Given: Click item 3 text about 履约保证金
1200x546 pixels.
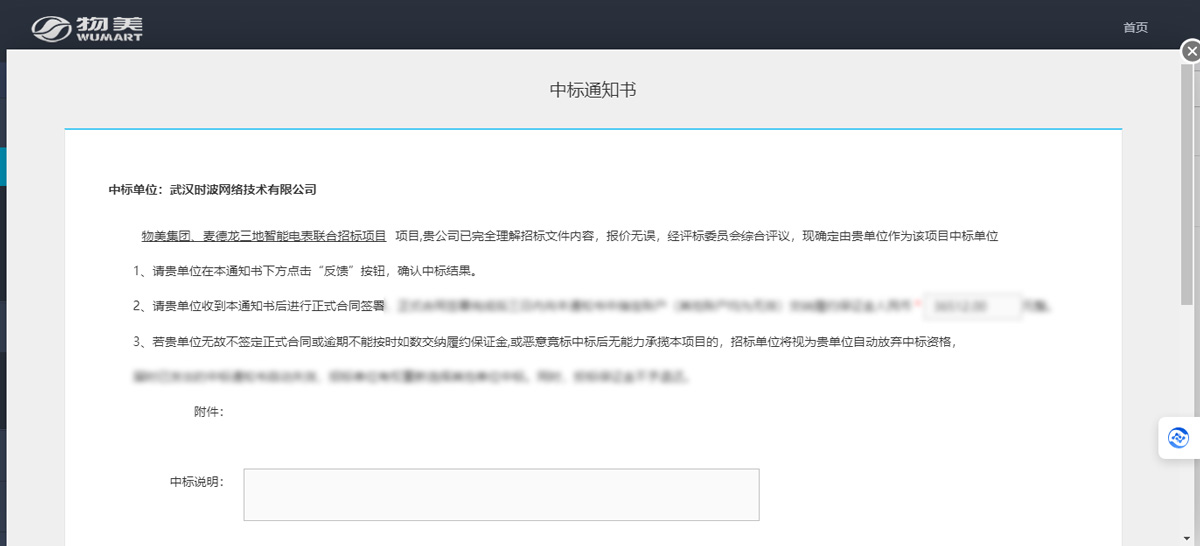Looking at the screenshot, I should (x=545, y=341).
